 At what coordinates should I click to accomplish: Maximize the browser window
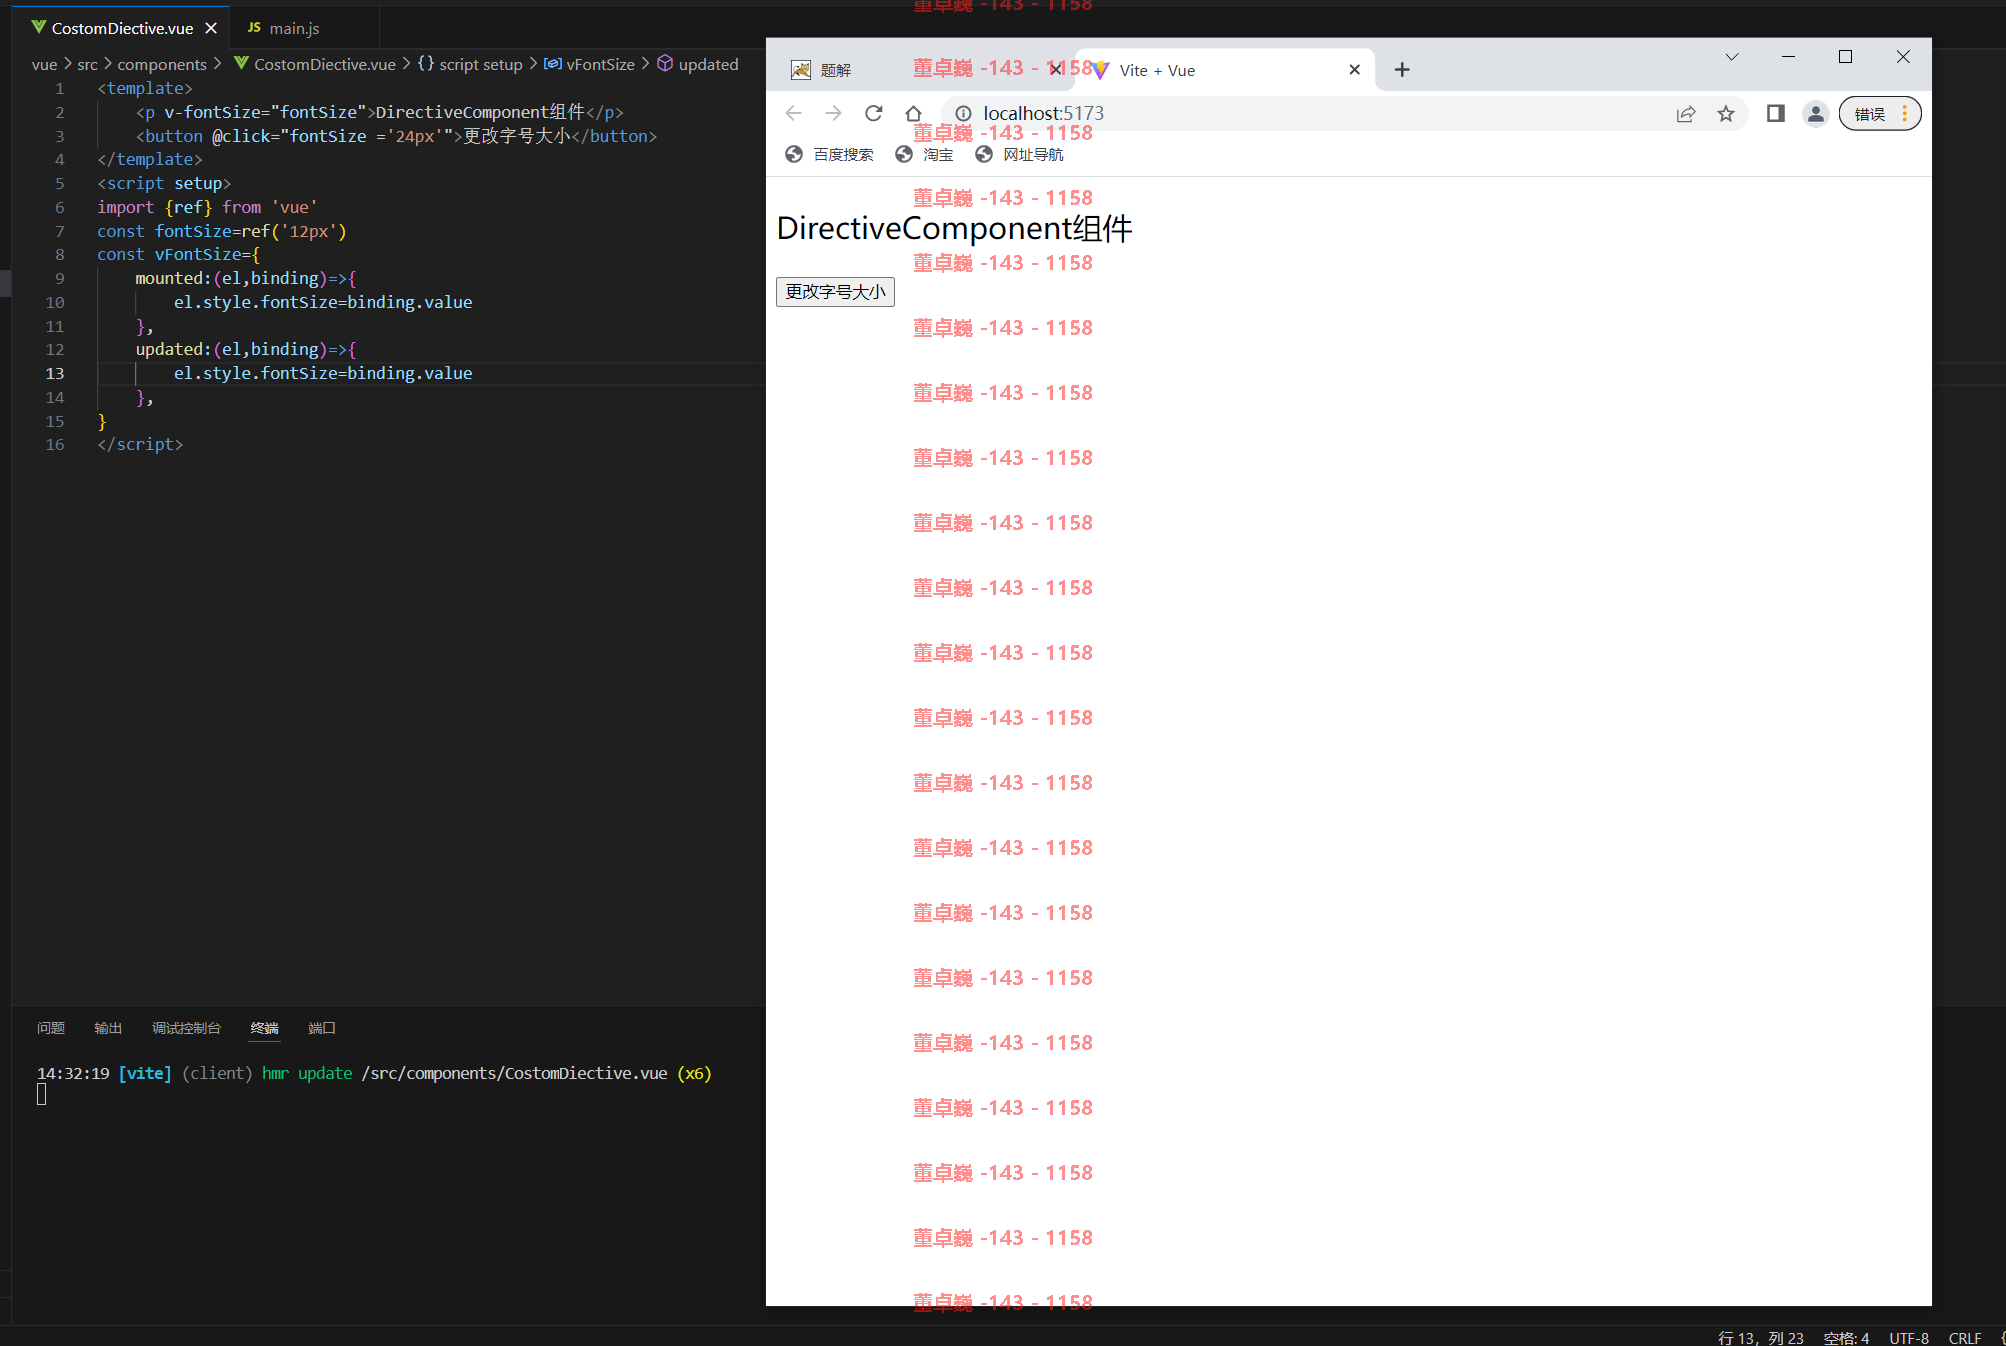[1846, 57]
